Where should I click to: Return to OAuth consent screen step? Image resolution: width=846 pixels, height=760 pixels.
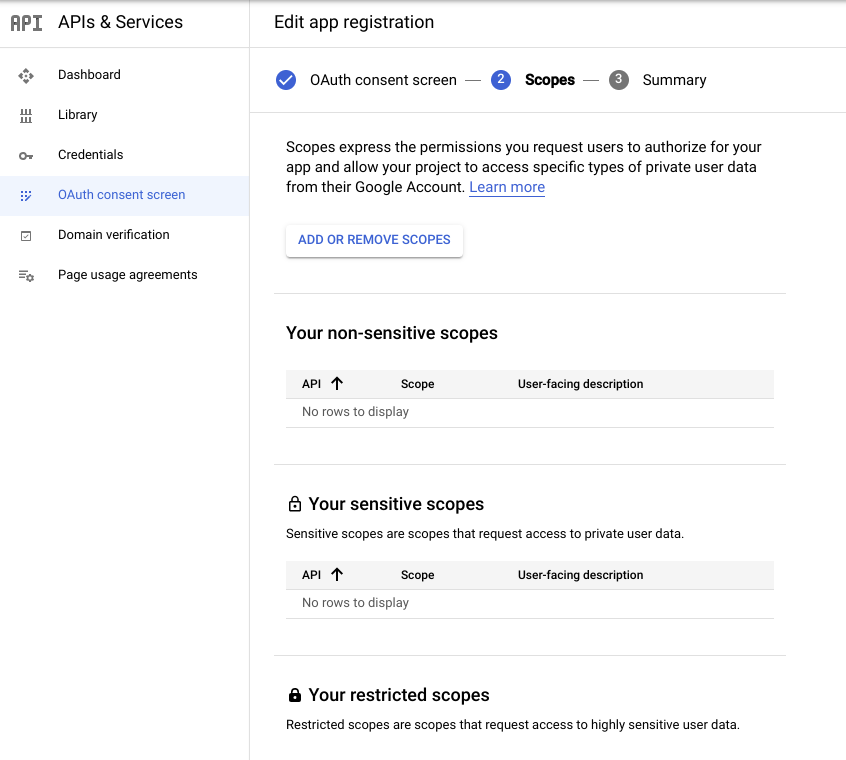(x=383, y=80)
